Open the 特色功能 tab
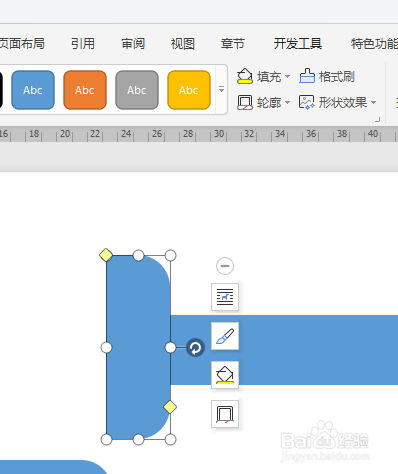398x474 pixels. point(374,44)
